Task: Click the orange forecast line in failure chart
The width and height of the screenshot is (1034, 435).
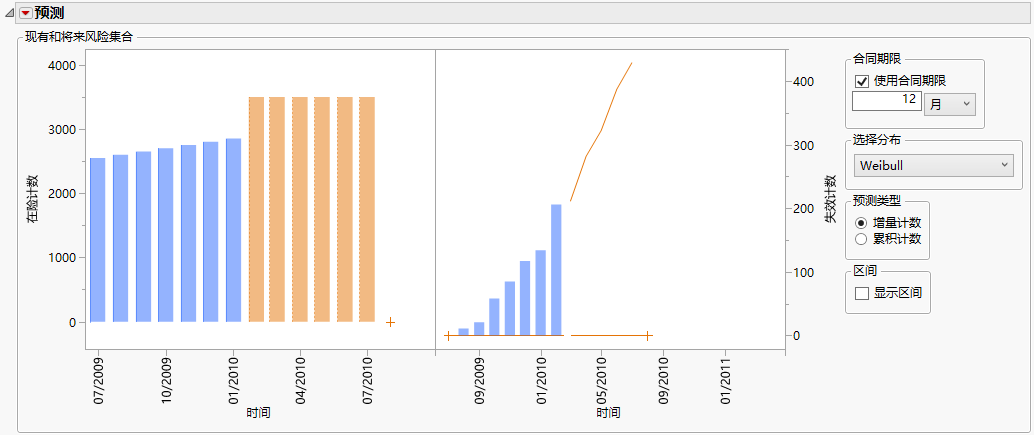Action: pyautogui.click(x=600, y=131)
